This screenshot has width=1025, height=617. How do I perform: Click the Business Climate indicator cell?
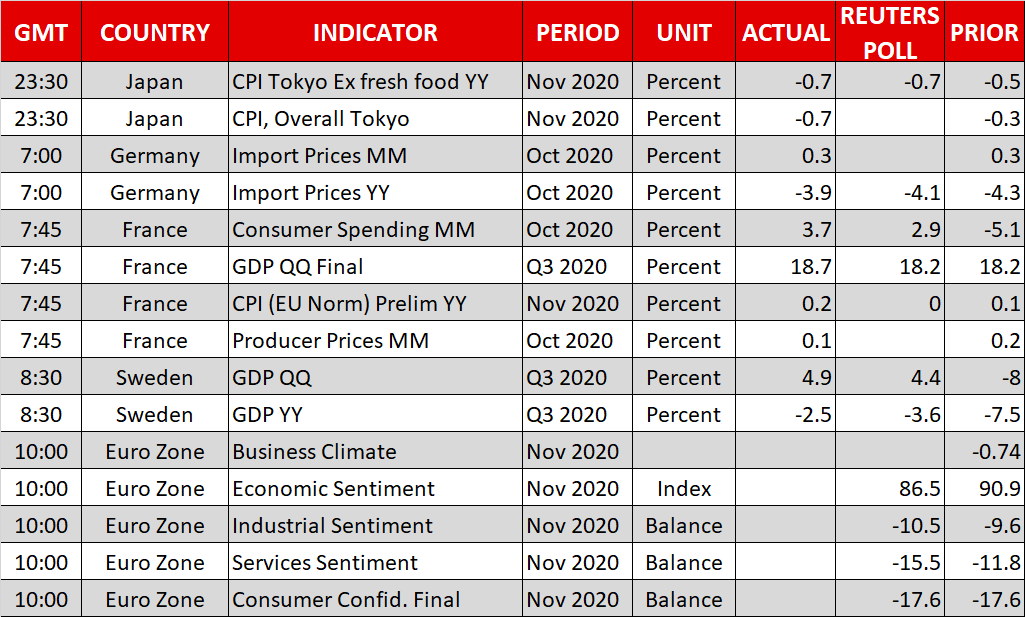pos(314,452)
